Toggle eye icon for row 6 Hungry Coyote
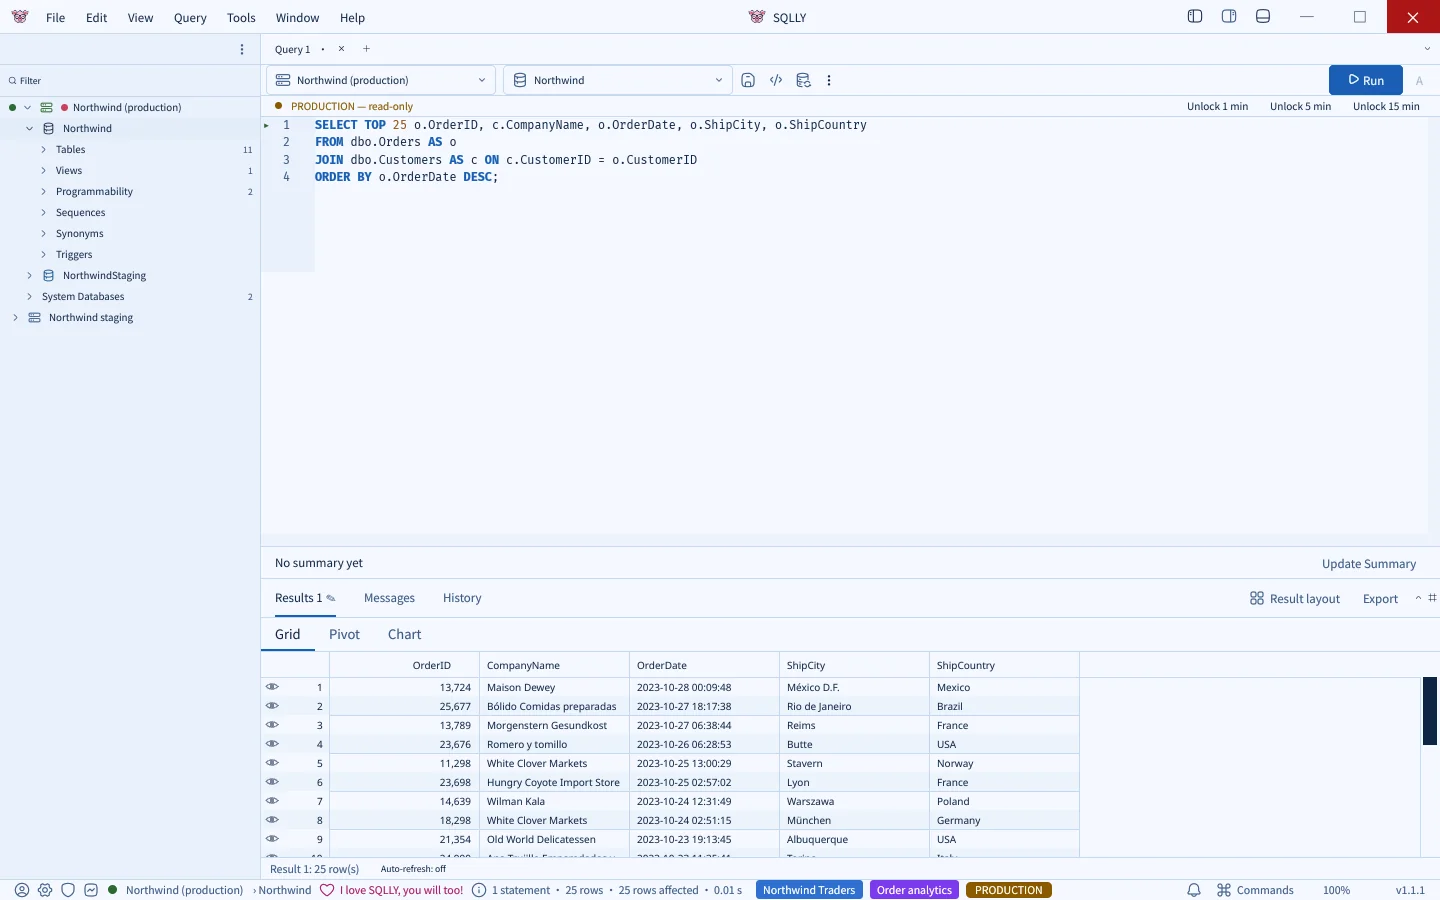1440x900 pixels. pos(272,782)
